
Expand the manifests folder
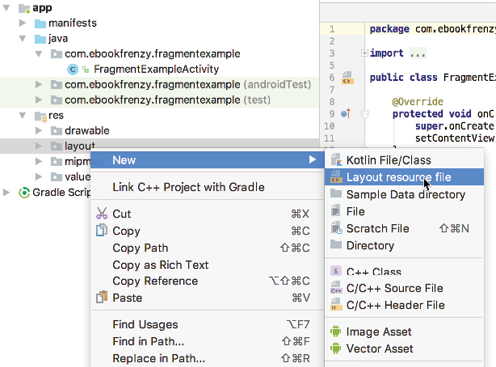pyautogui.click(x=22, y=23)
